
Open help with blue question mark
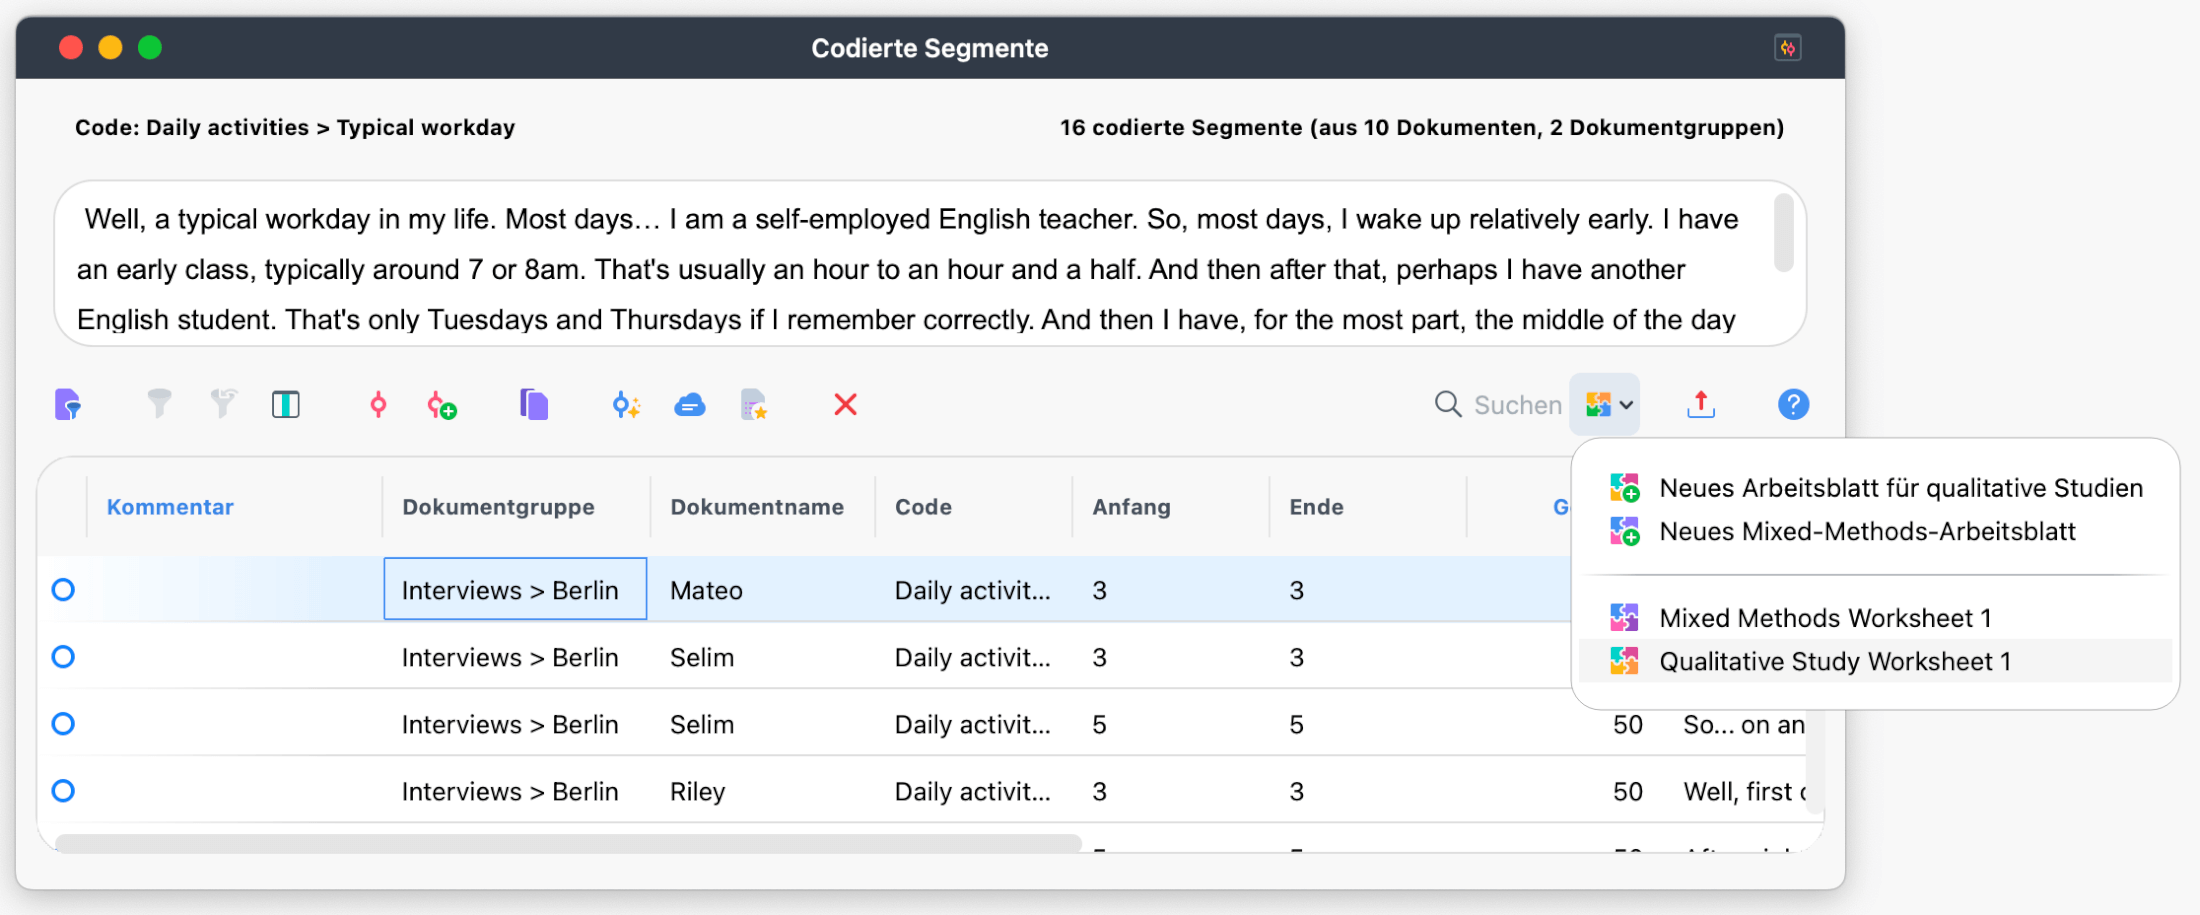coord(1793,405)
